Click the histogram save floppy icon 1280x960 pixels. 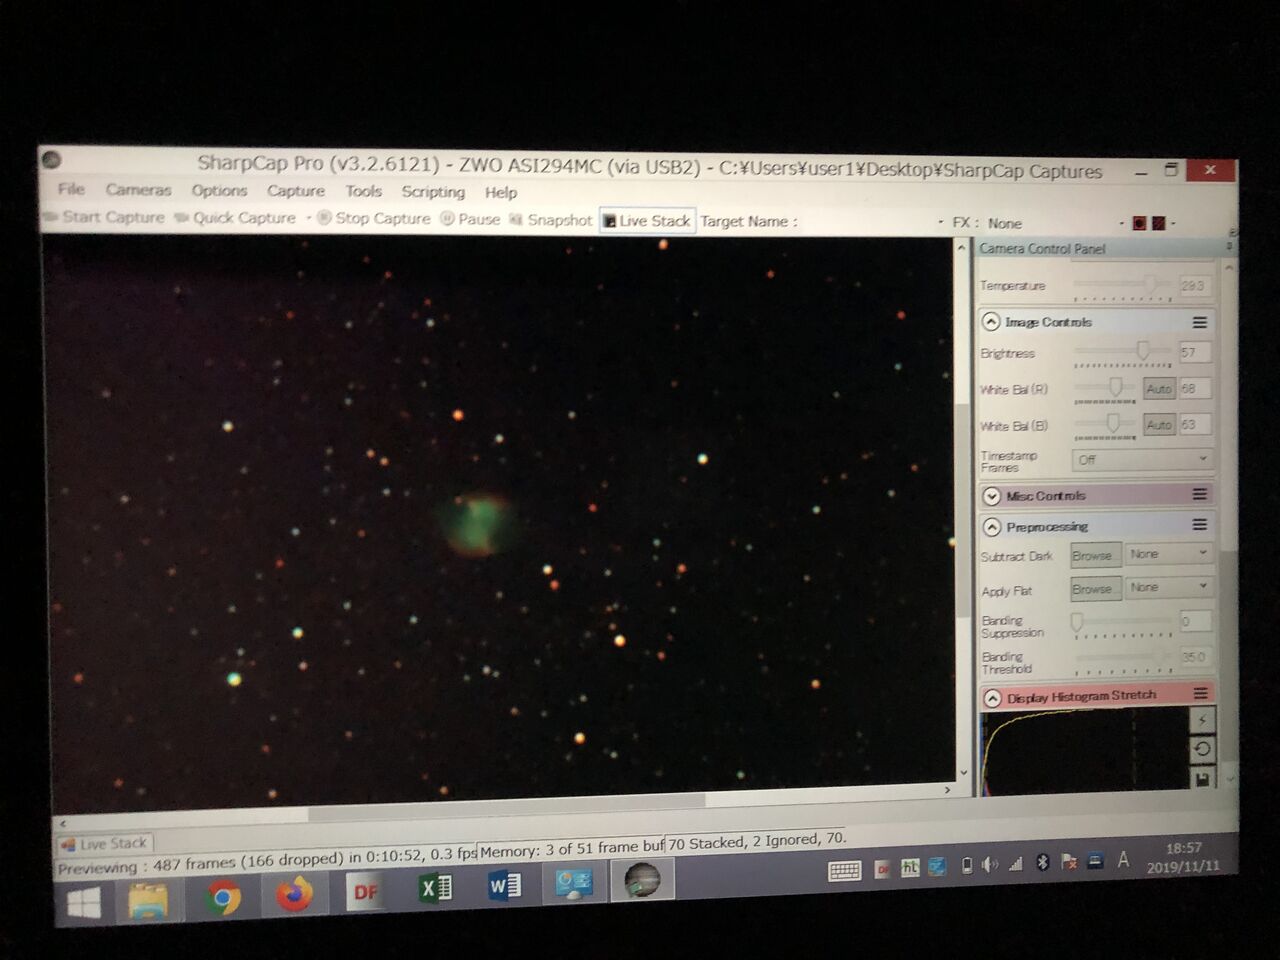point(1202,778)
